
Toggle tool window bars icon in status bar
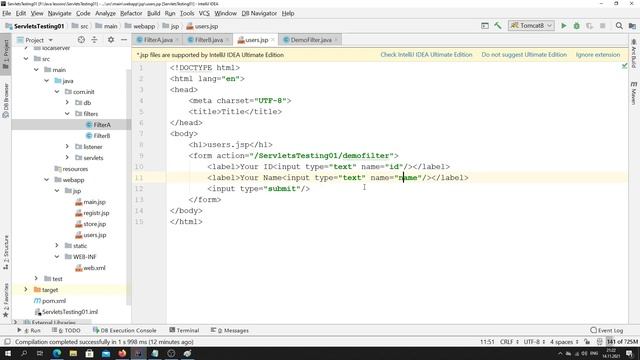[7, 342]
